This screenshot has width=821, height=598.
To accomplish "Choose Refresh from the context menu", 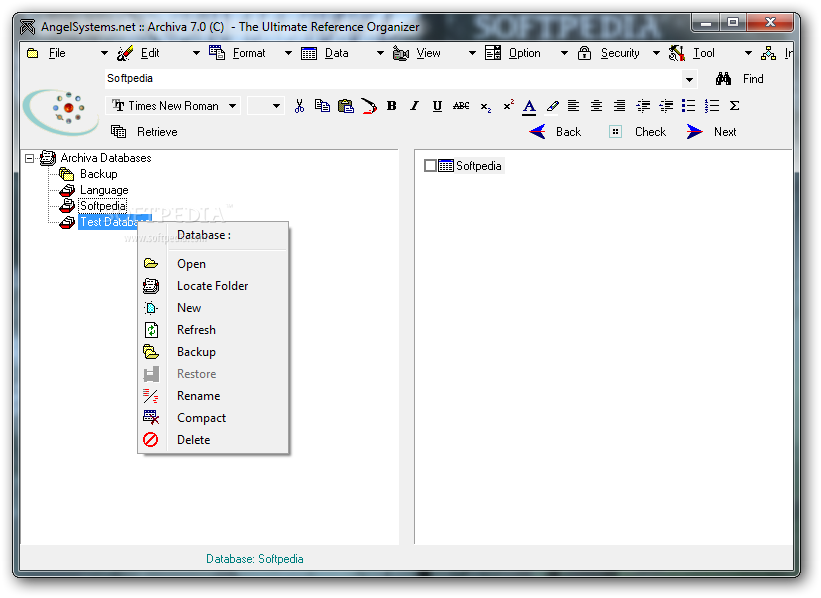I will [214, 330].
